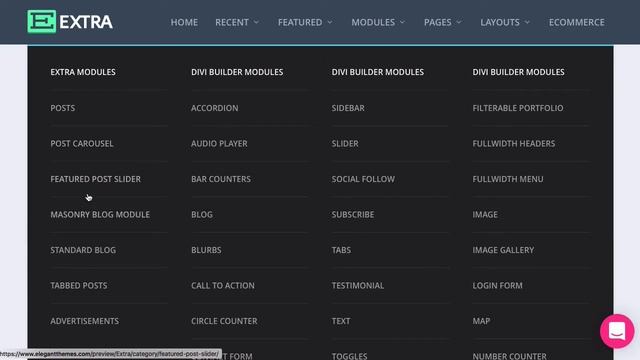
Task: Open the Bar Counters module
Action: tap(221, 179)
